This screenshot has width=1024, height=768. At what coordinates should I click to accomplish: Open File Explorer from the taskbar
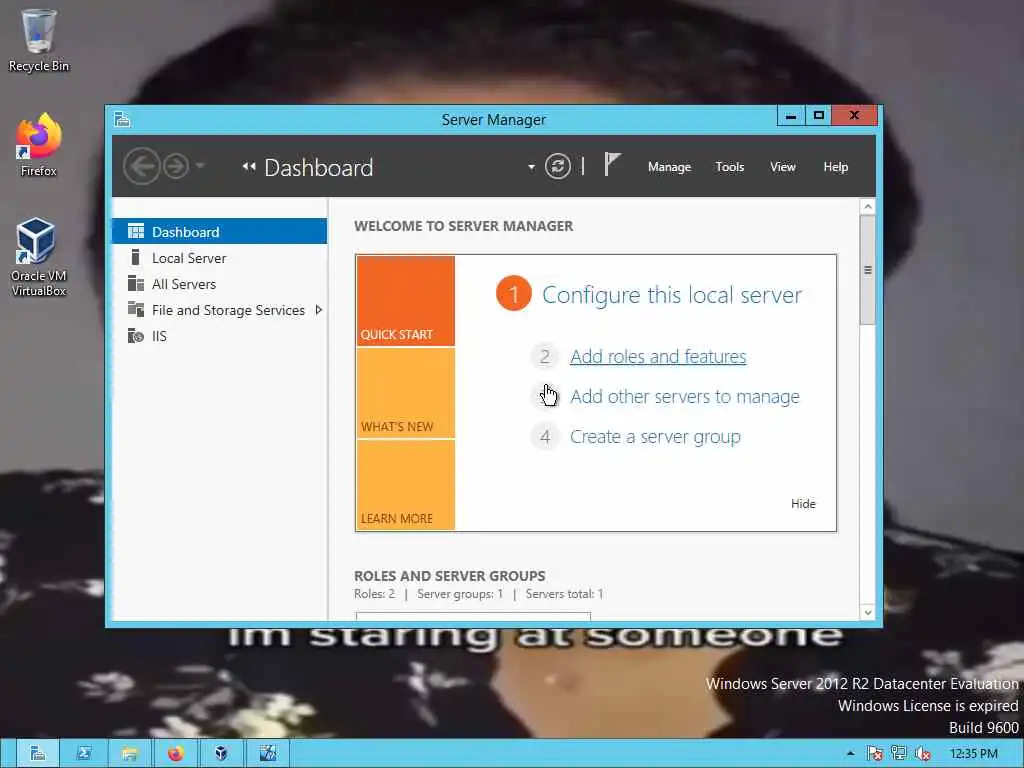(x=129, y=754)
